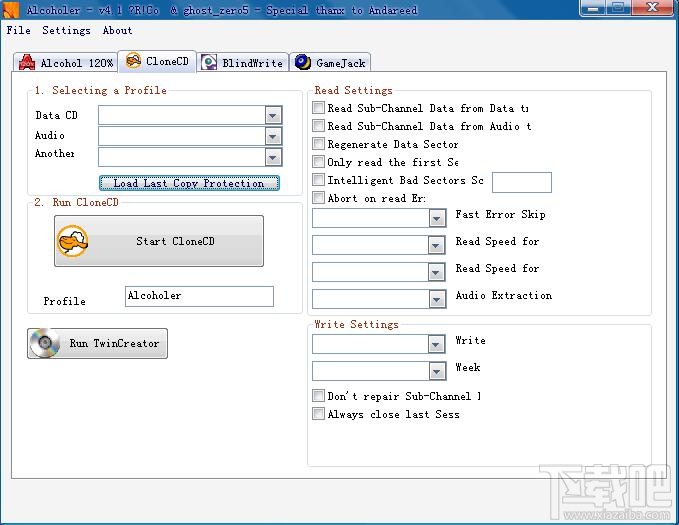Image resolution: width=679 pixels, height=525 pixels.
Task: Check Abort on read Error
Action: tap(318, 198)
